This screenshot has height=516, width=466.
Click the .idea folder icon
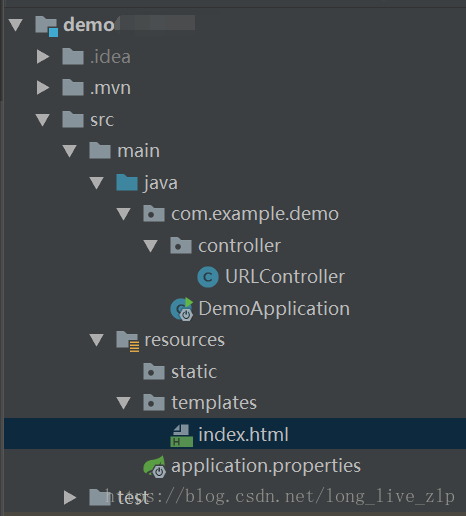click(73, 56)
